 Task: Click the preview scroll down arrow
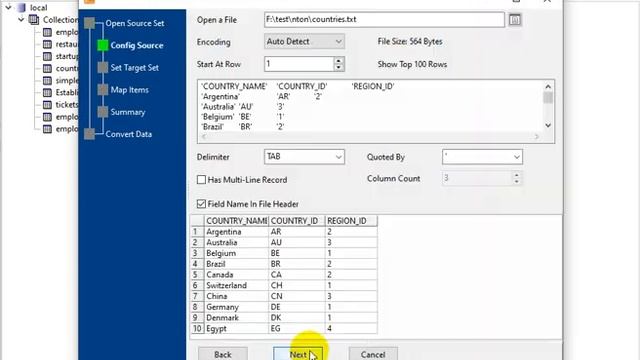point(548,125)
